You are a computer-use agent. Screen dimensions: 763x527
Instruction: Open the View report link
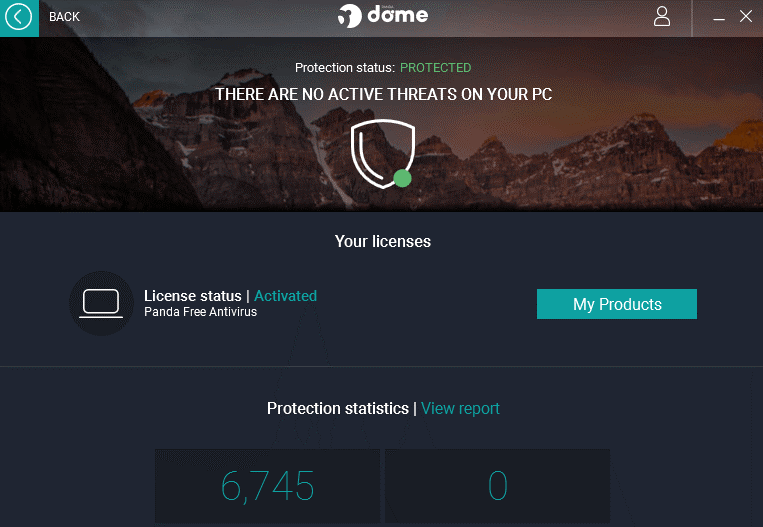460,408
